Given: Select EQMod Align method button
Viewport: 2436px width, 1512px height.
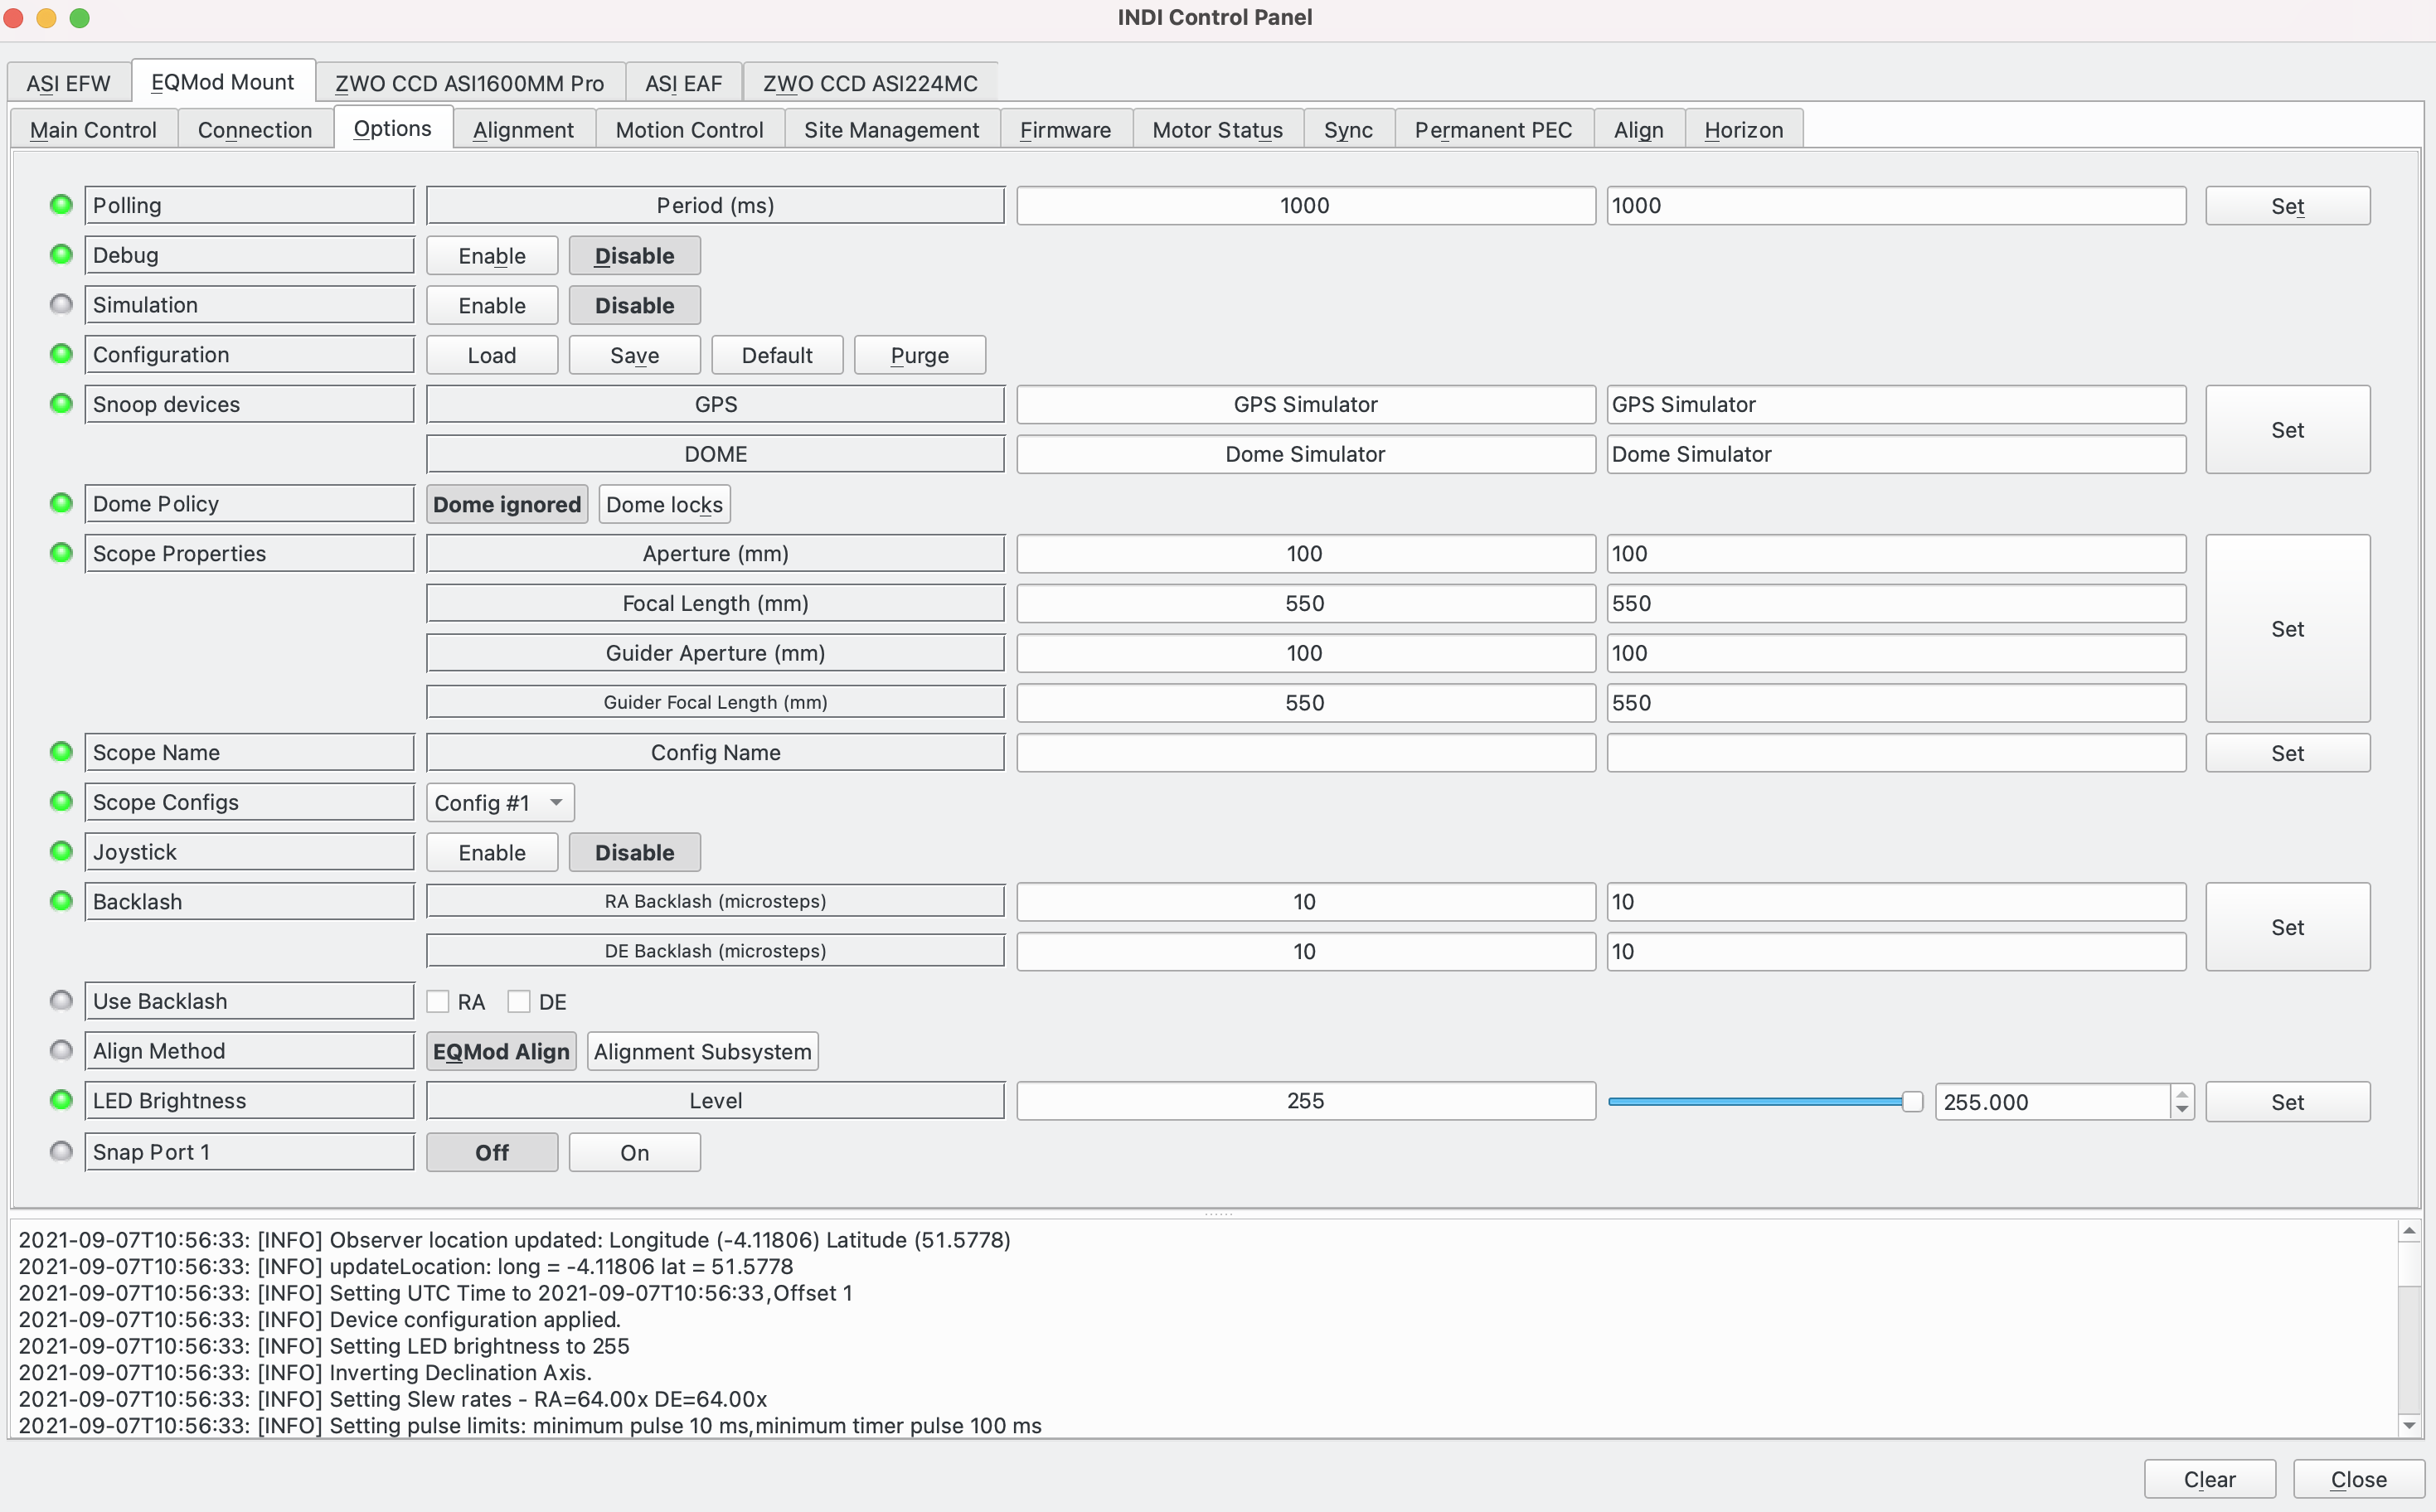Looking at the screenshot, I should pos(500,1050).
